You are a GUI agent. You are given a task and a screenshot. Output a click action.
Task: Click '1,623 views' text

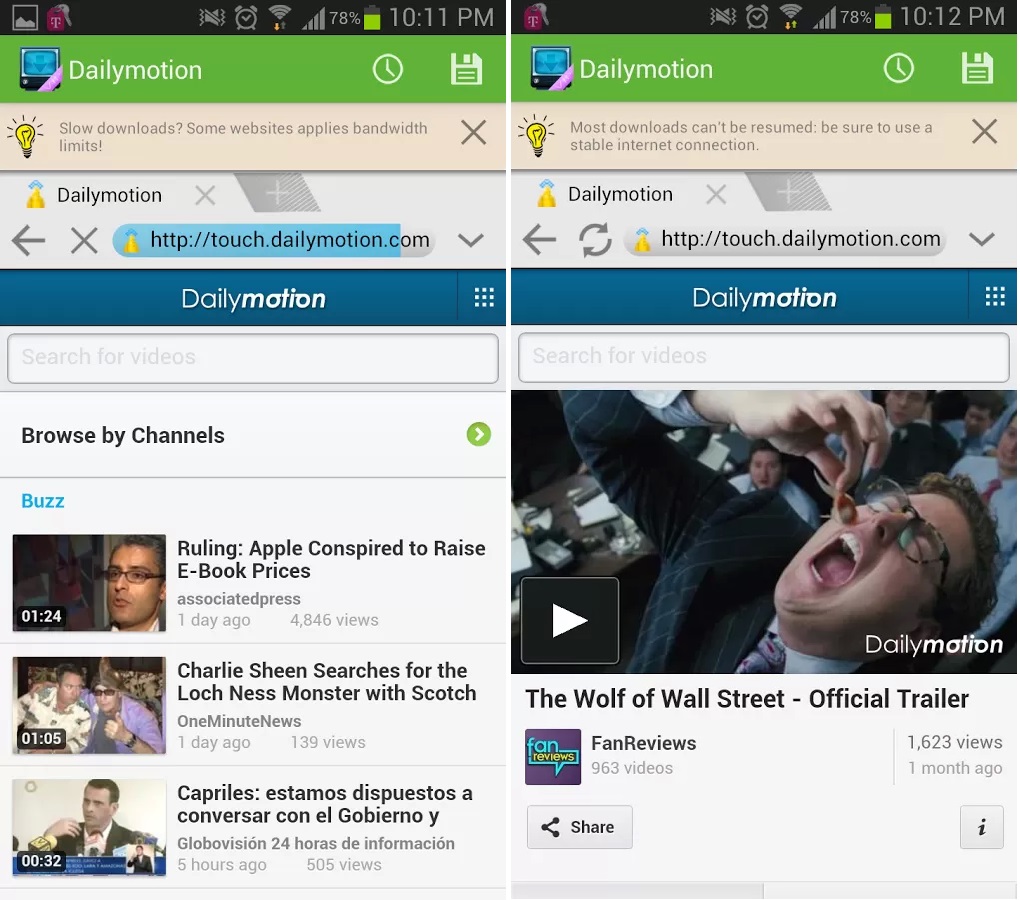point(954,742)
